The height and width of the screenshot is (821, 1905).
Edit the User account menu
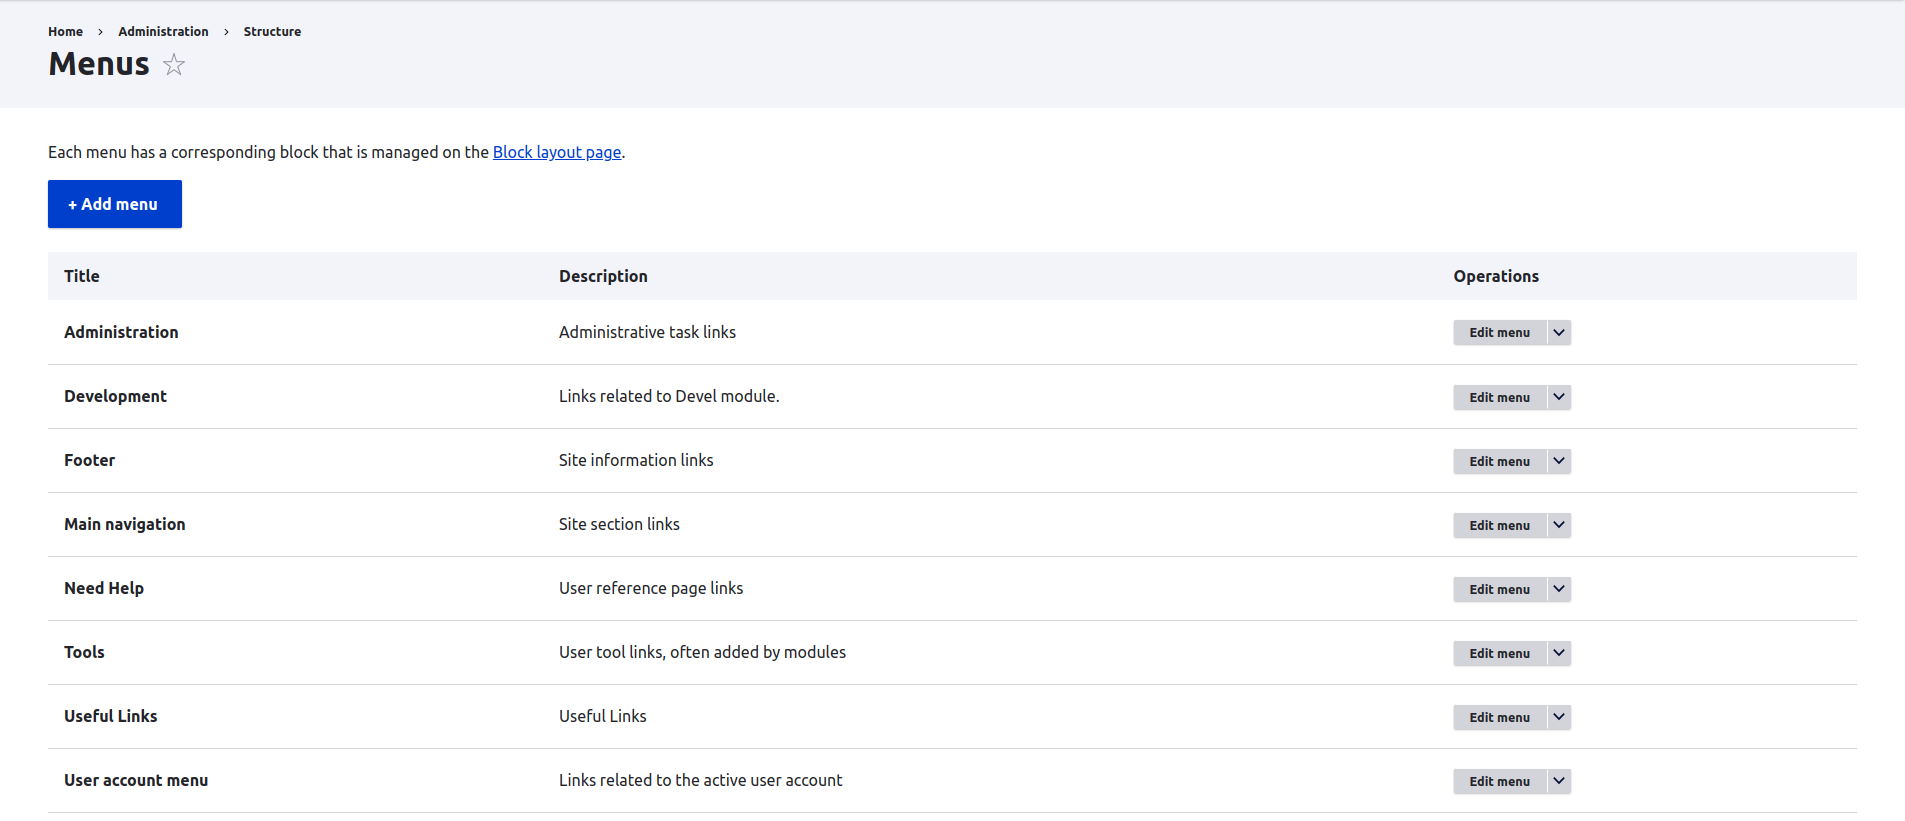coord(1499,781)
